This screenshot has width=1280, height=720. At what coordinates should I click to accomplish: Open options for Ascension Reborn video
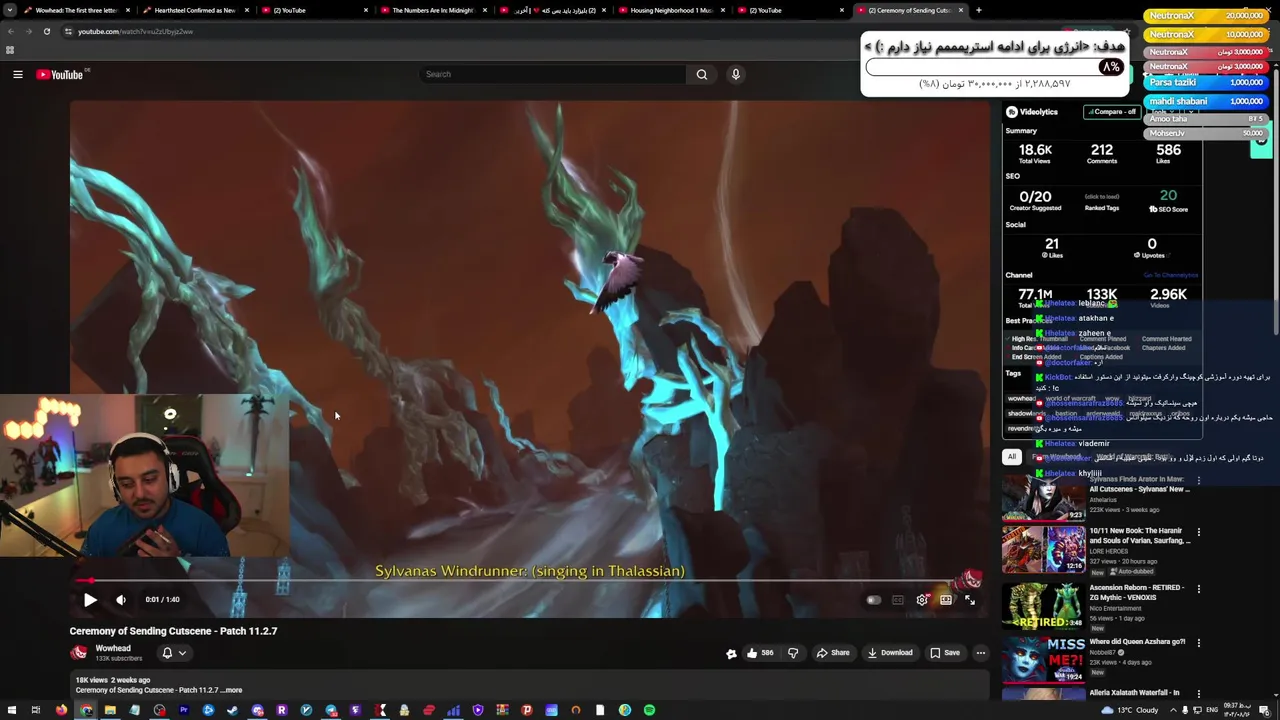(x=1199, y=589)
